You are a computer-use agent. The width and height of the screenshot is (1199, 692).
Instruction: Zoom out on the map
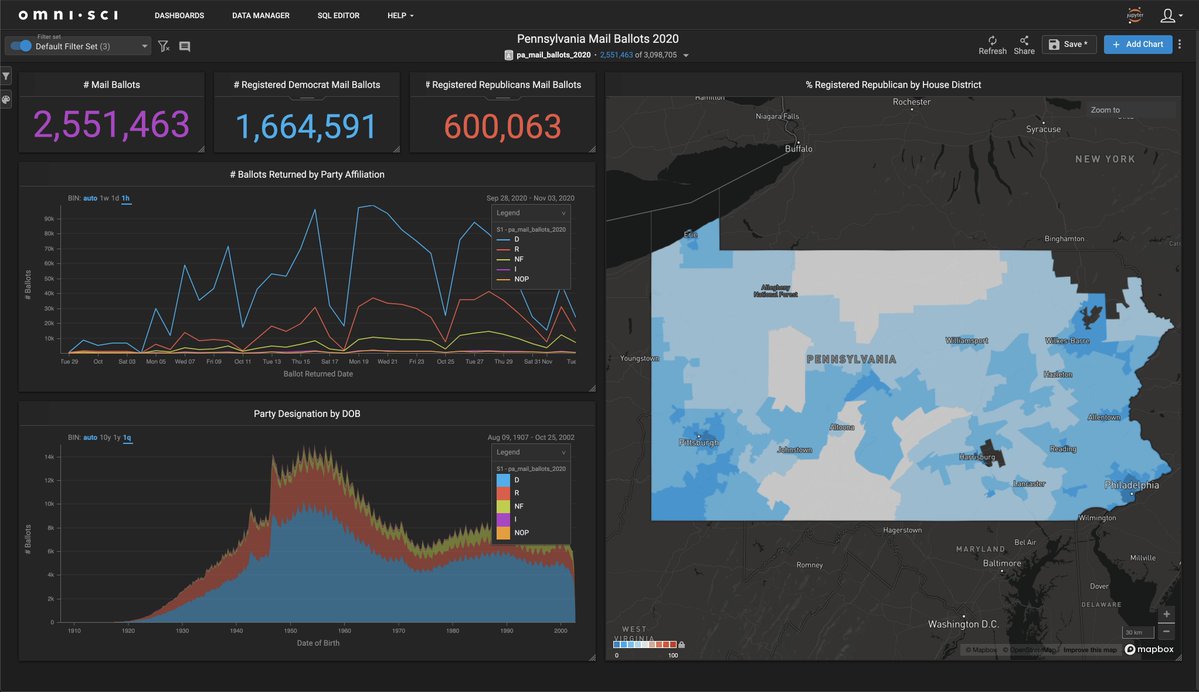1166,631
